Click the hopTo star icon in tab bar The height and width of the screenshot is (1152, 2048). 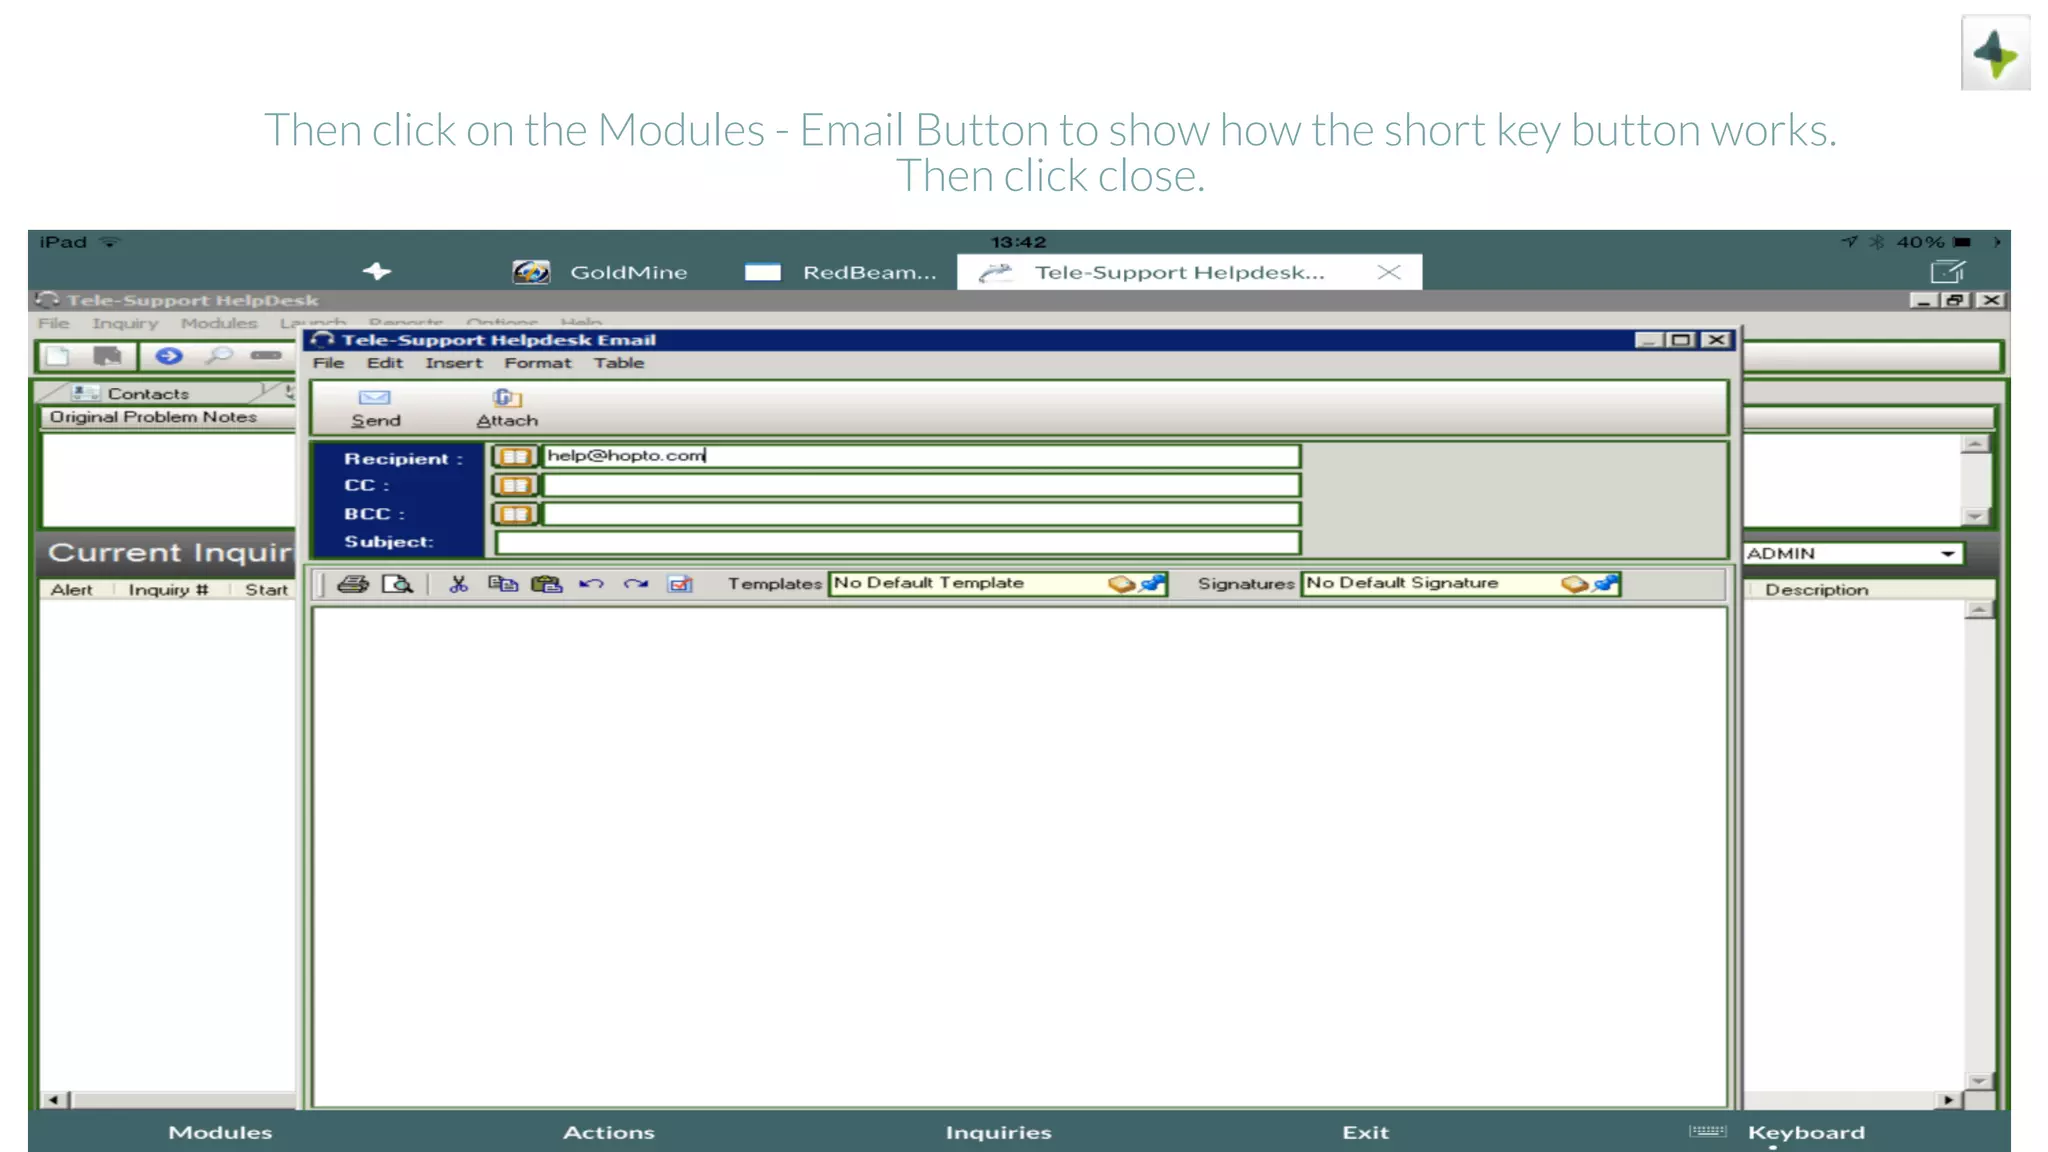[x=377, y=271]
